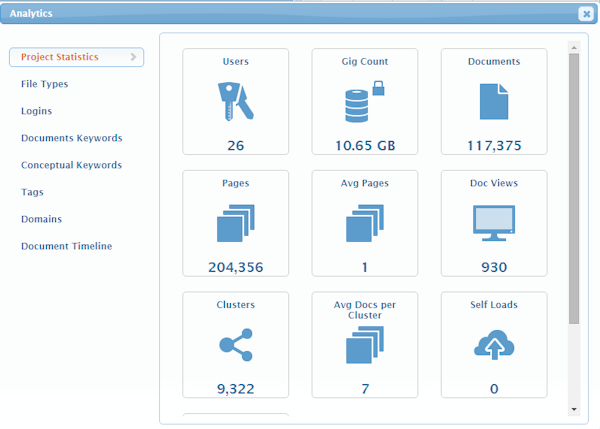Click the Users key icon
600x429 pixels.
click(235, 102)
